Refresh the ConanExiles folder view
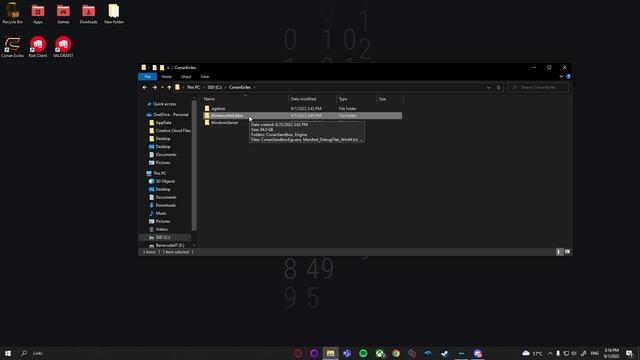640x360 pixels. coord(498,87)
